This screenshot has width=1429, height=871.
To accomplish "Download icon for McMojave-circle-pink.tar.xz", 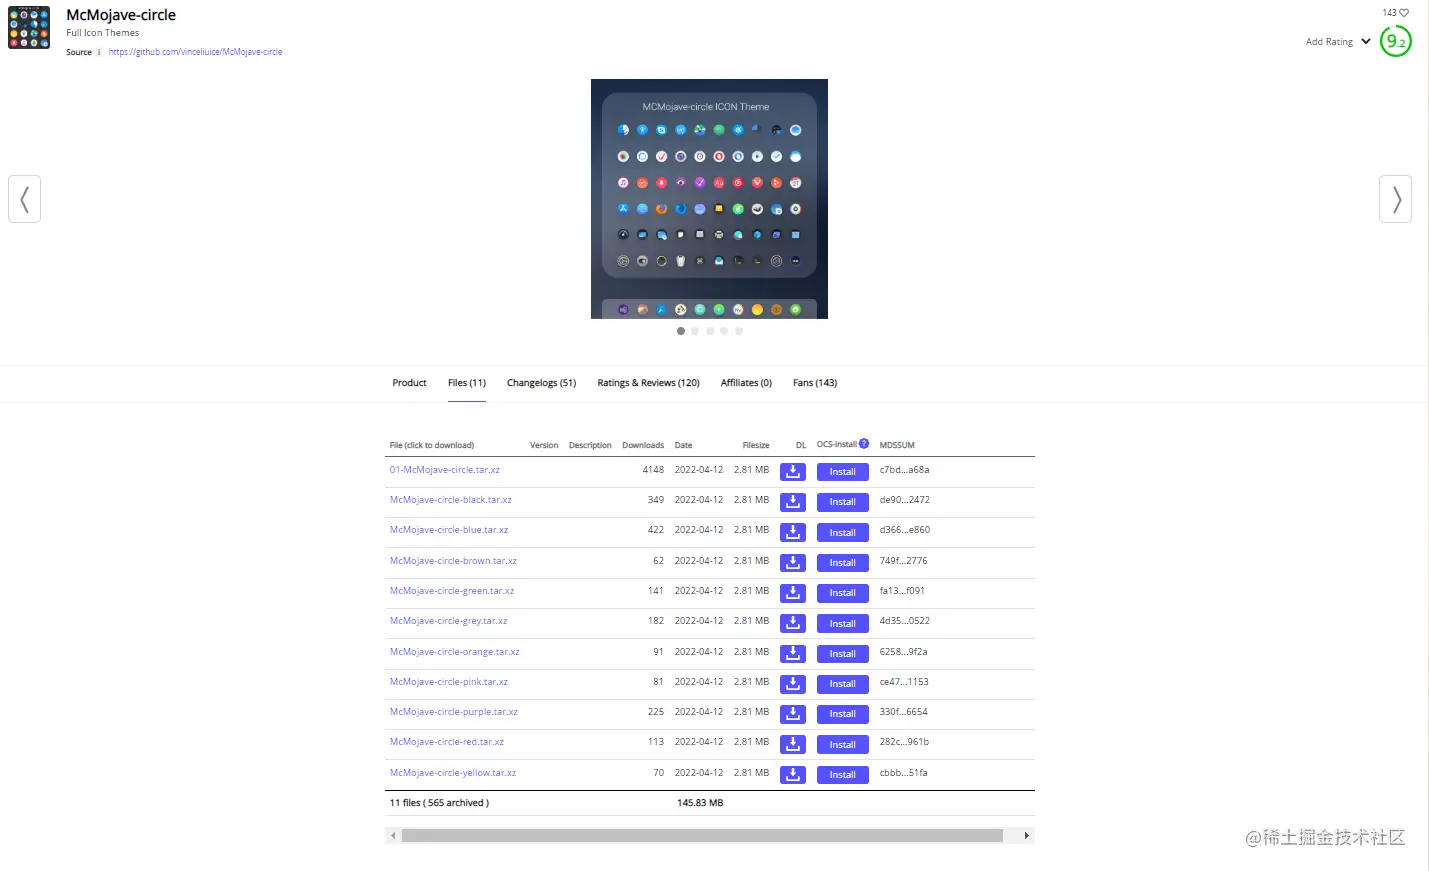I will [793, 684].
